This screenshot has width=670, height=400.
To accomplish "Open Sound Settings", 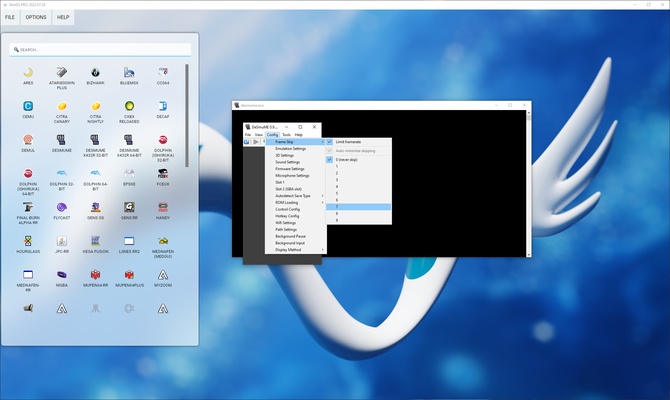I will coord(296,162).
